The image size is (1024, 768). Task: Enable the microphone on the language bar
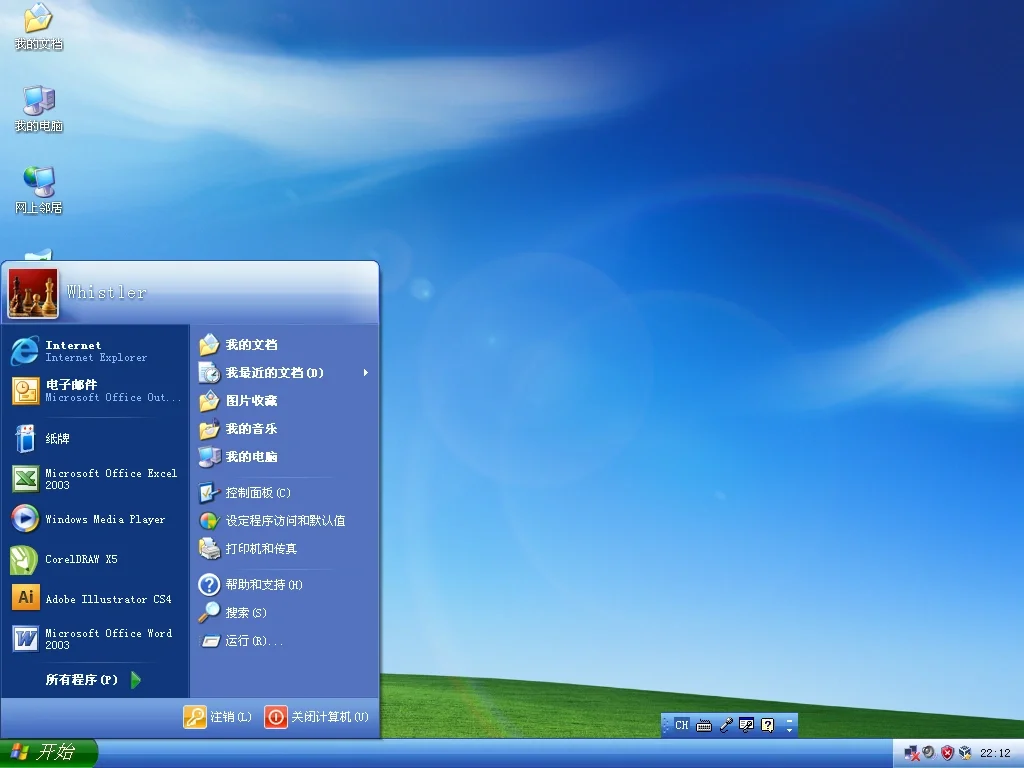(726, 725)
